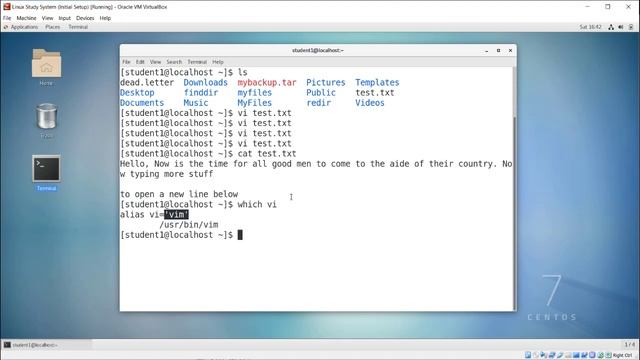Click the VirtualBox keyboard capture indicator
The height and width of the screenshot is (360, 640).
608,355
